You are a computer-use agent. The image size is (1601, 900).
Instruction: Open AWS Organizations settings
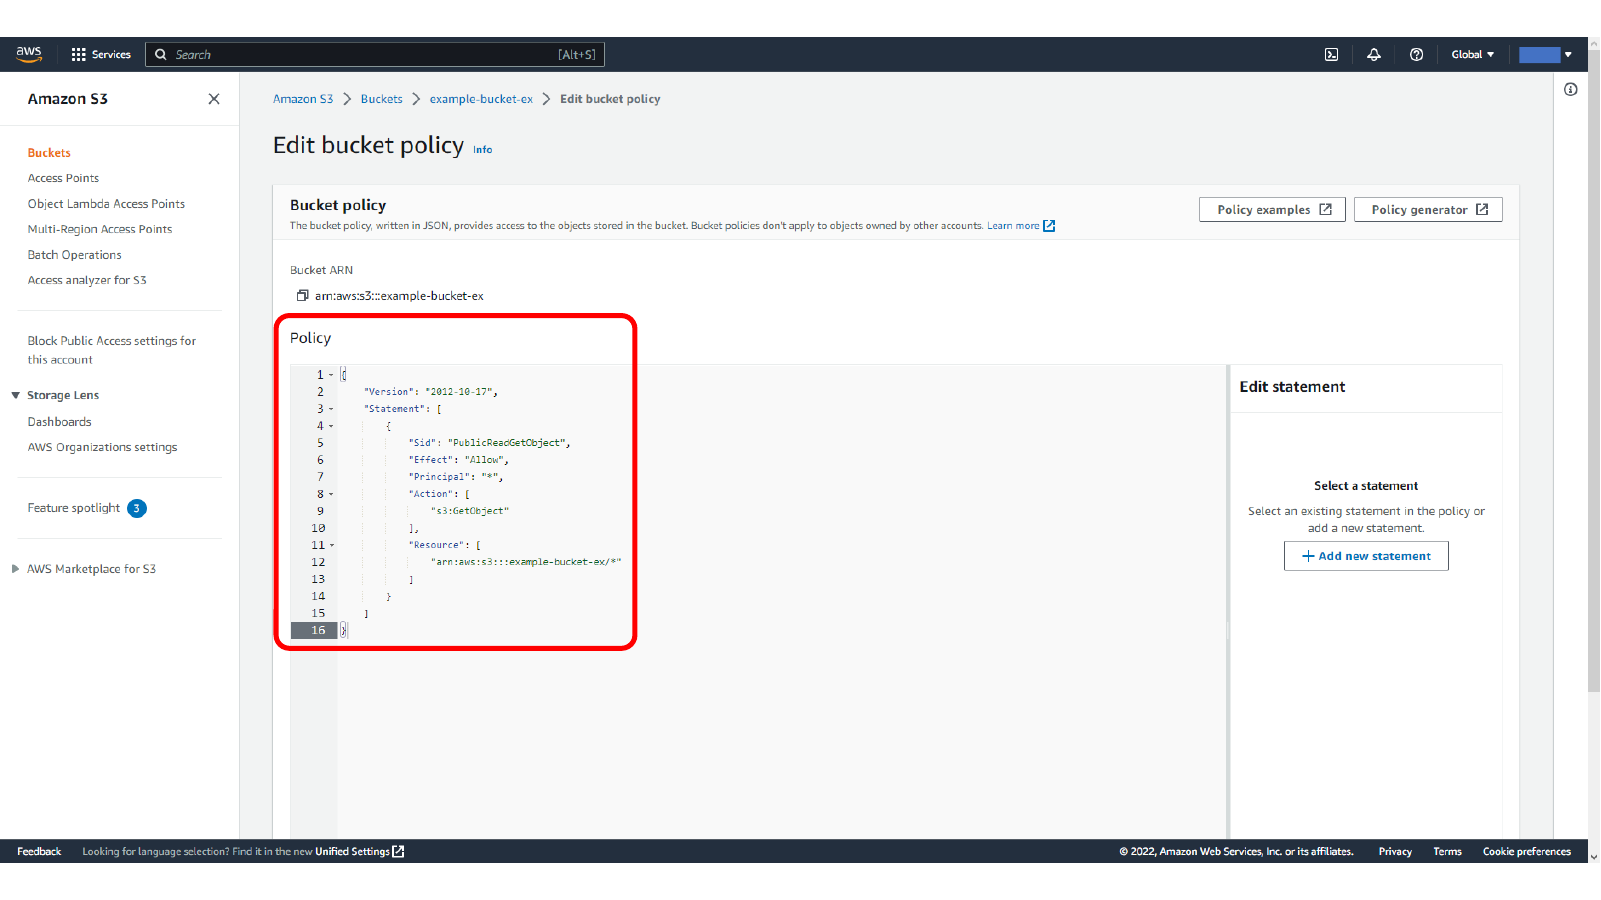[x=102, y=447]
